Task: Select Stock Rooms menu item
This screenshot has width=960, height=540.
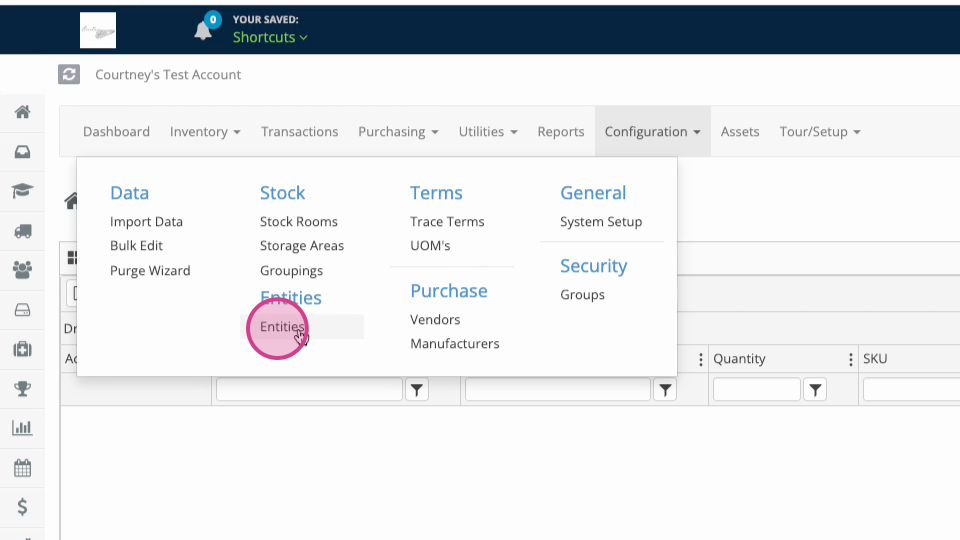Action: (x=299, y=222)
